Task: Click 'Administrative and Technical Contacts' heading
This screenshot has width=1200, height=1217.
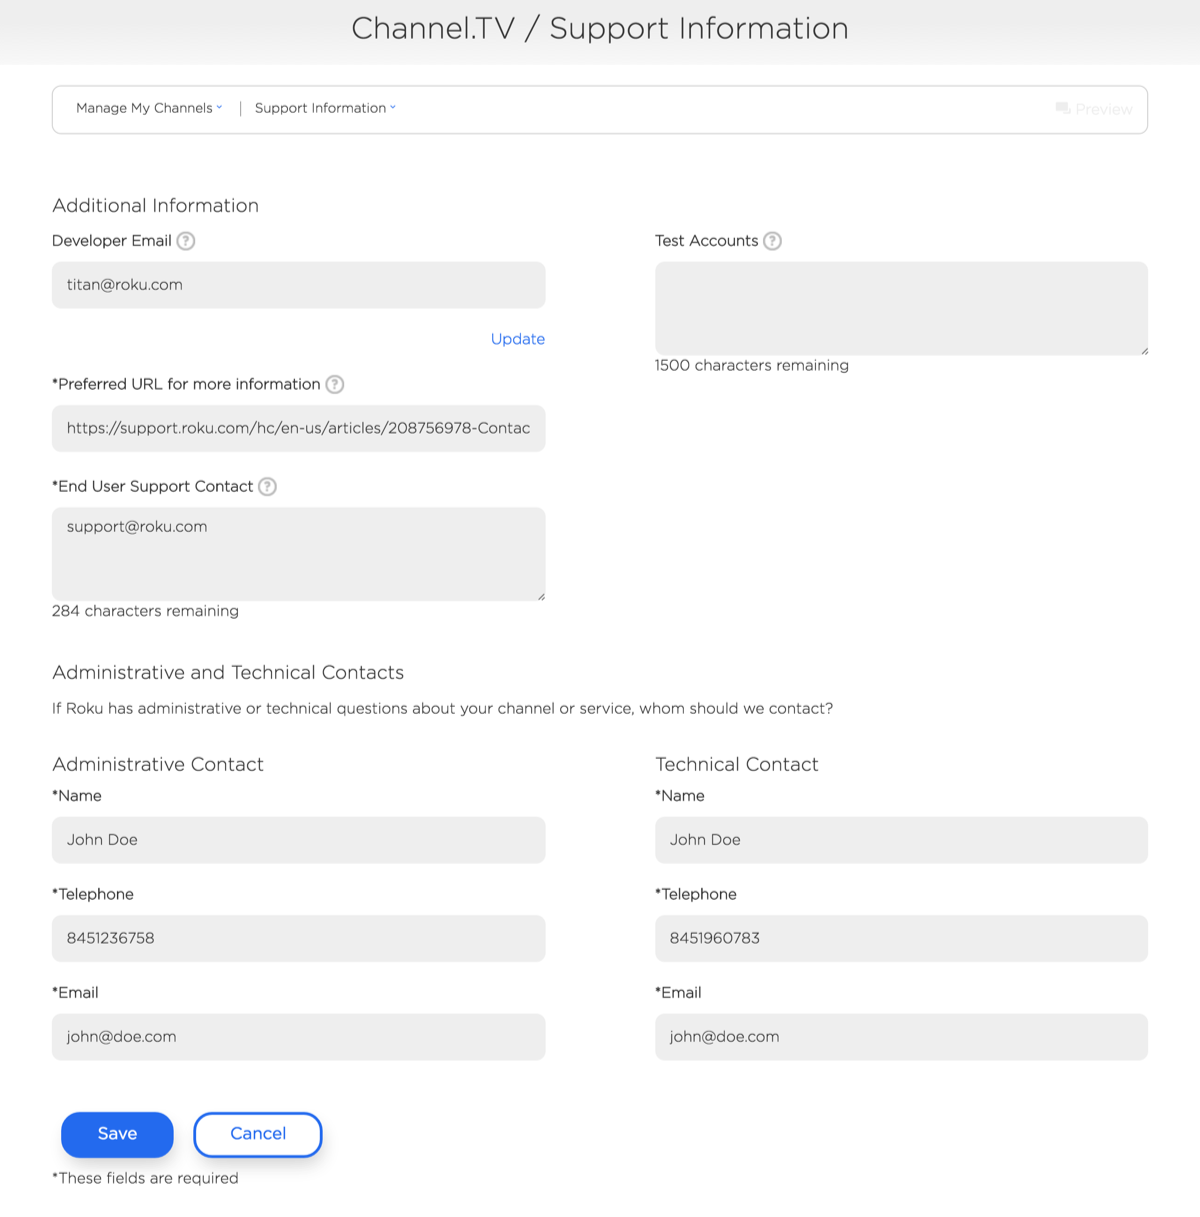Action: click(228, 672)
